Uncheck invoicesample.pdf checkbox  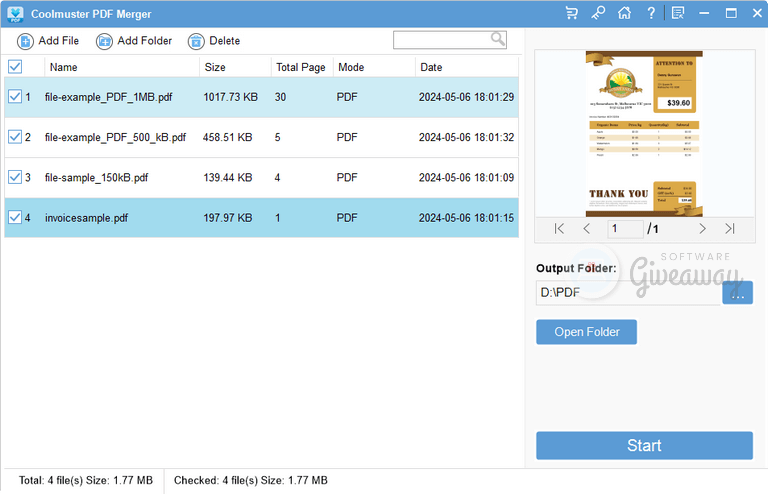[15, 217]
